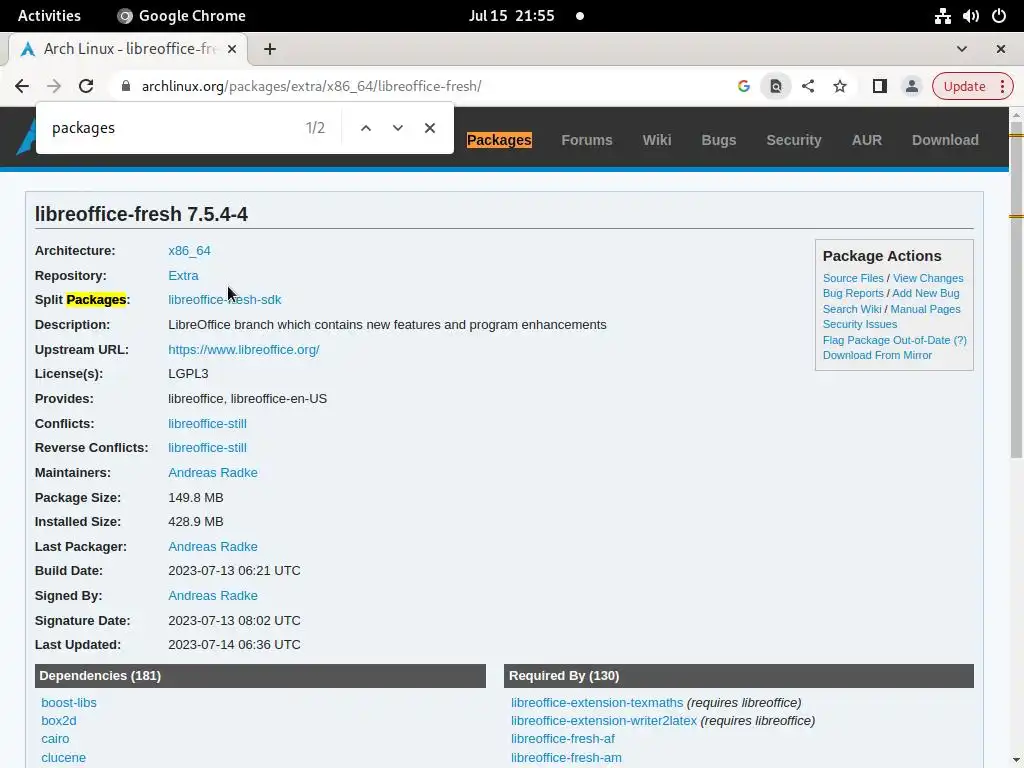The height and width of the screenshot is (768, 1024).
Task: Open the network status icon
Action: coord(942,16)
